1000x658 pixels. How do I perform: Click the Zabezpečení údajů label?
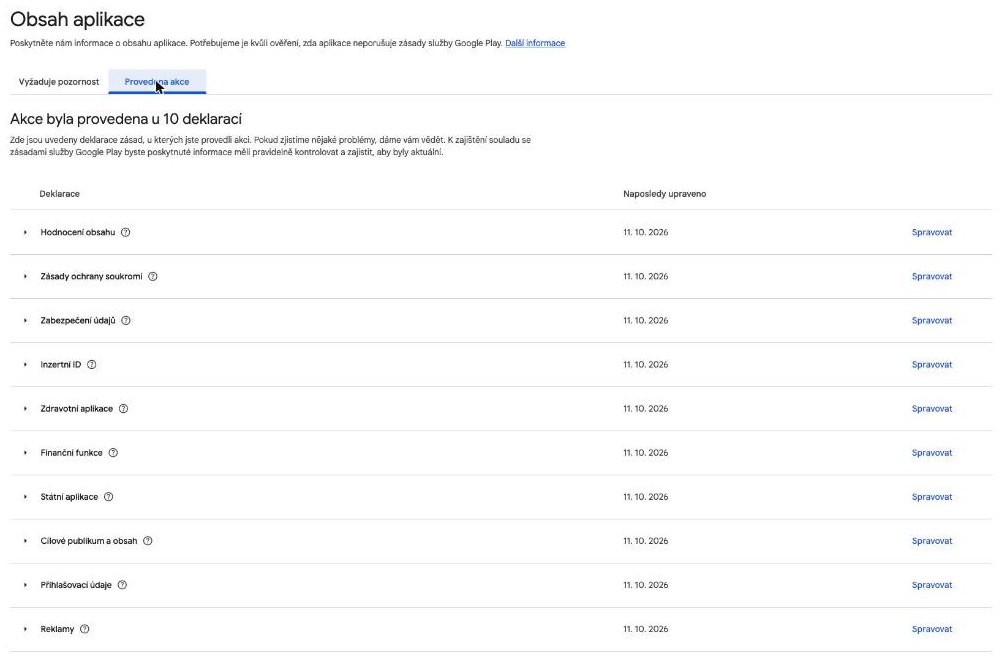(x=78, y=320)
